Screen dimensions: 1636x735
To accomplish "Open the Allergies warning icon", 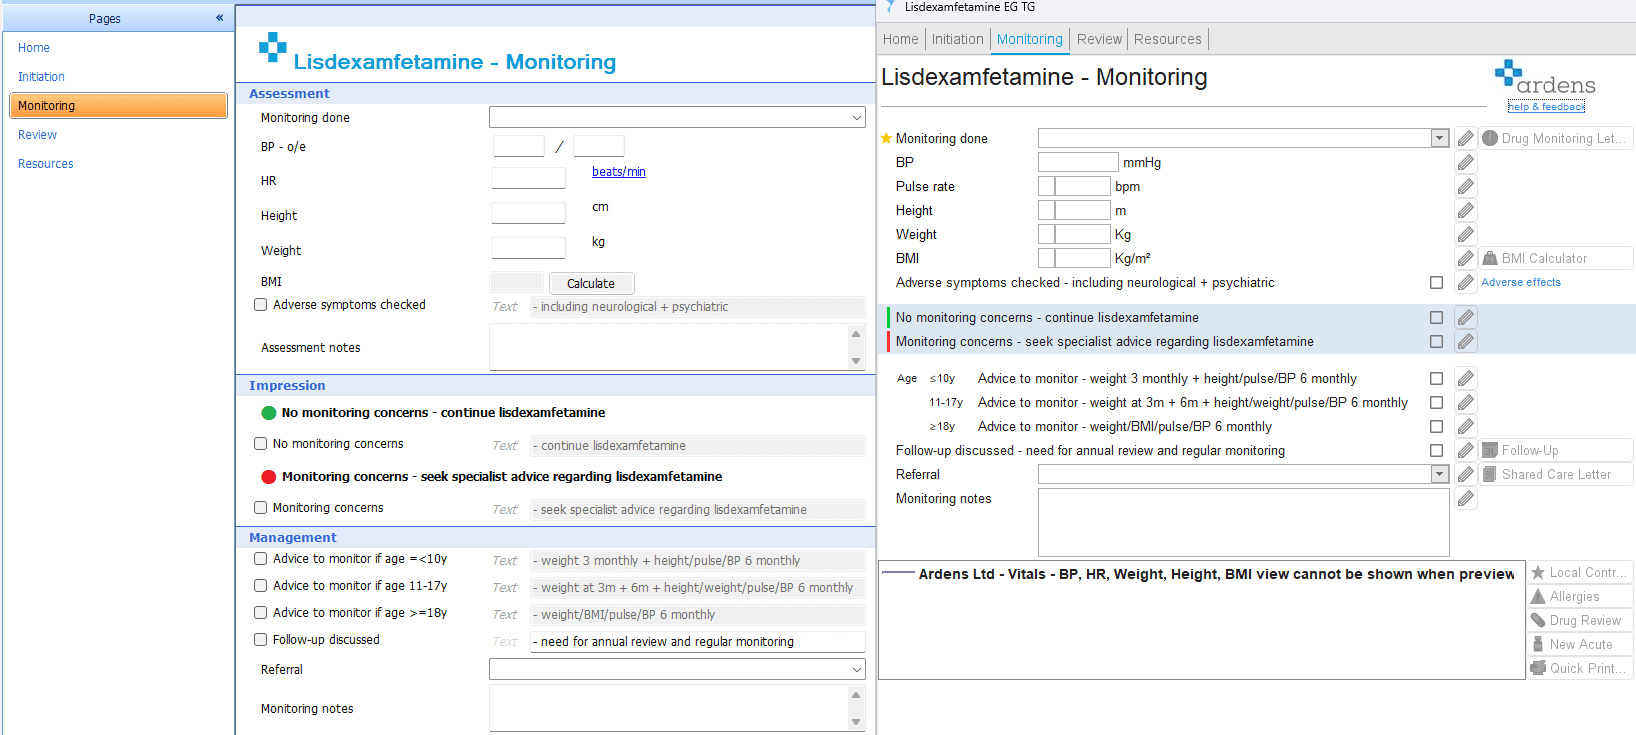I will click(x=1538, y=596).
